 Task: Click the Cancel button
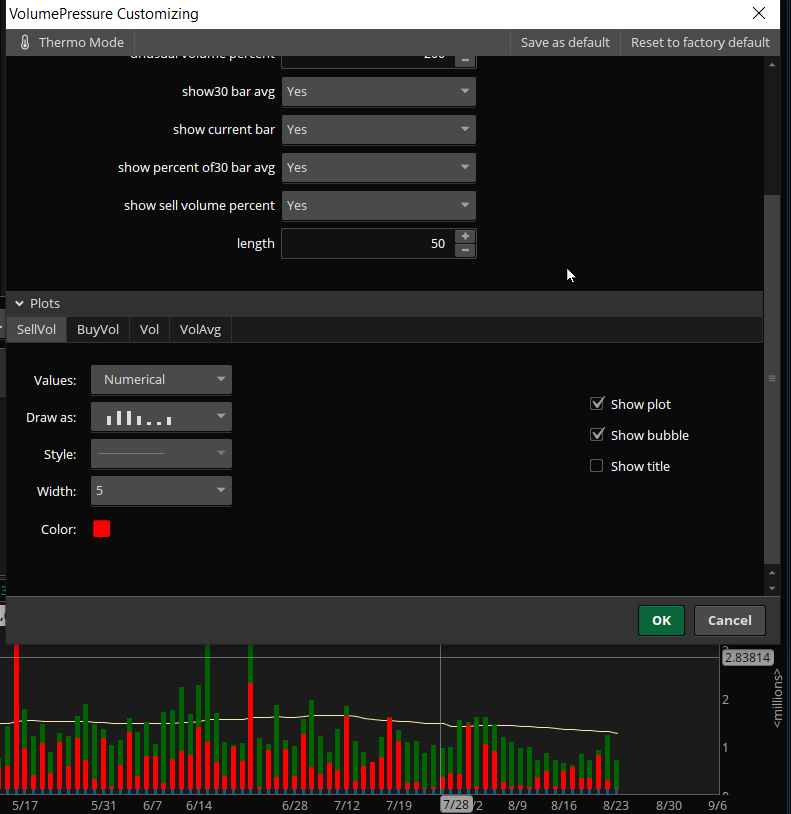(730, 620)
